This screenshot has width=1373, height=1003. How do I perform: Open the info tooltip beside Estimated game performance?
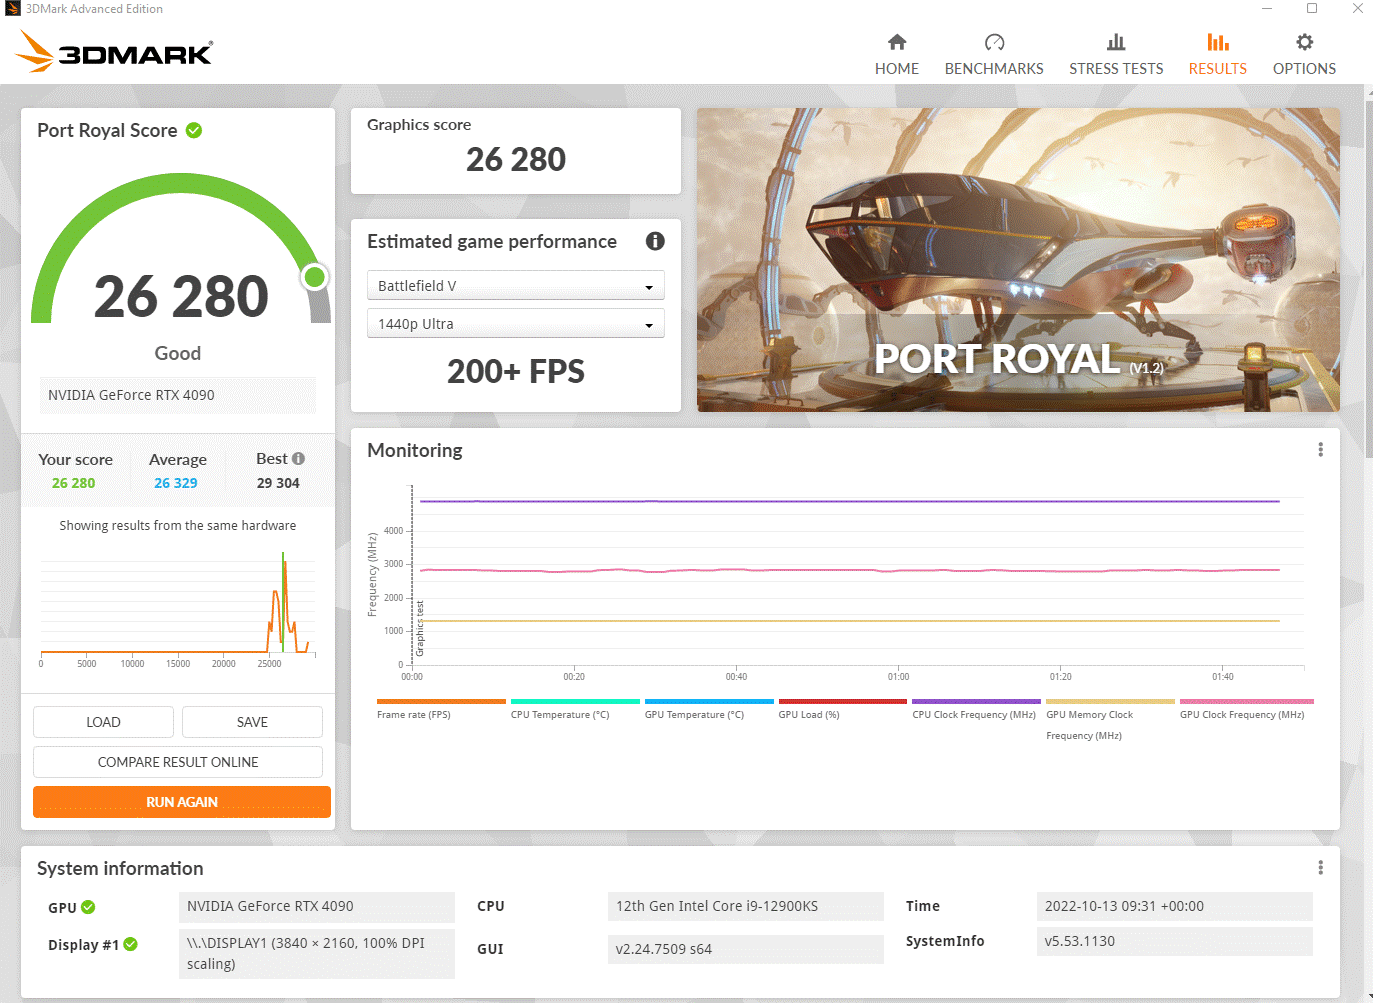(x=655, y=241)
